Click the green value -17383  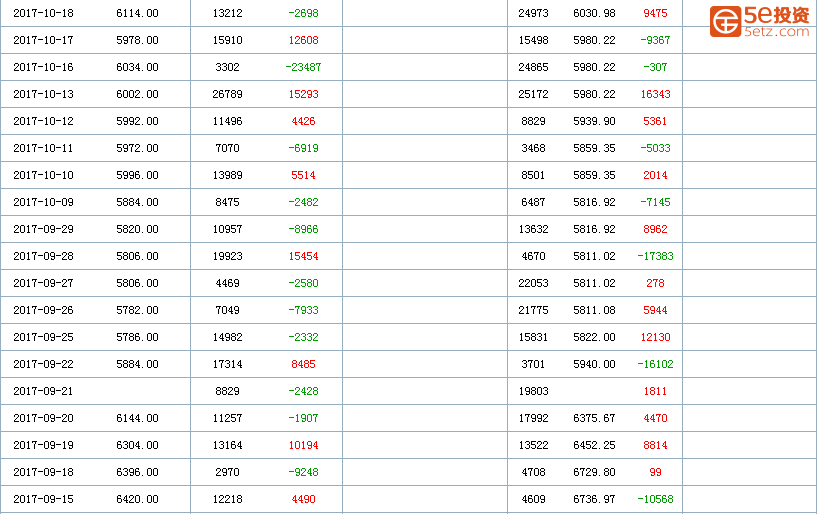coord(655,256)
